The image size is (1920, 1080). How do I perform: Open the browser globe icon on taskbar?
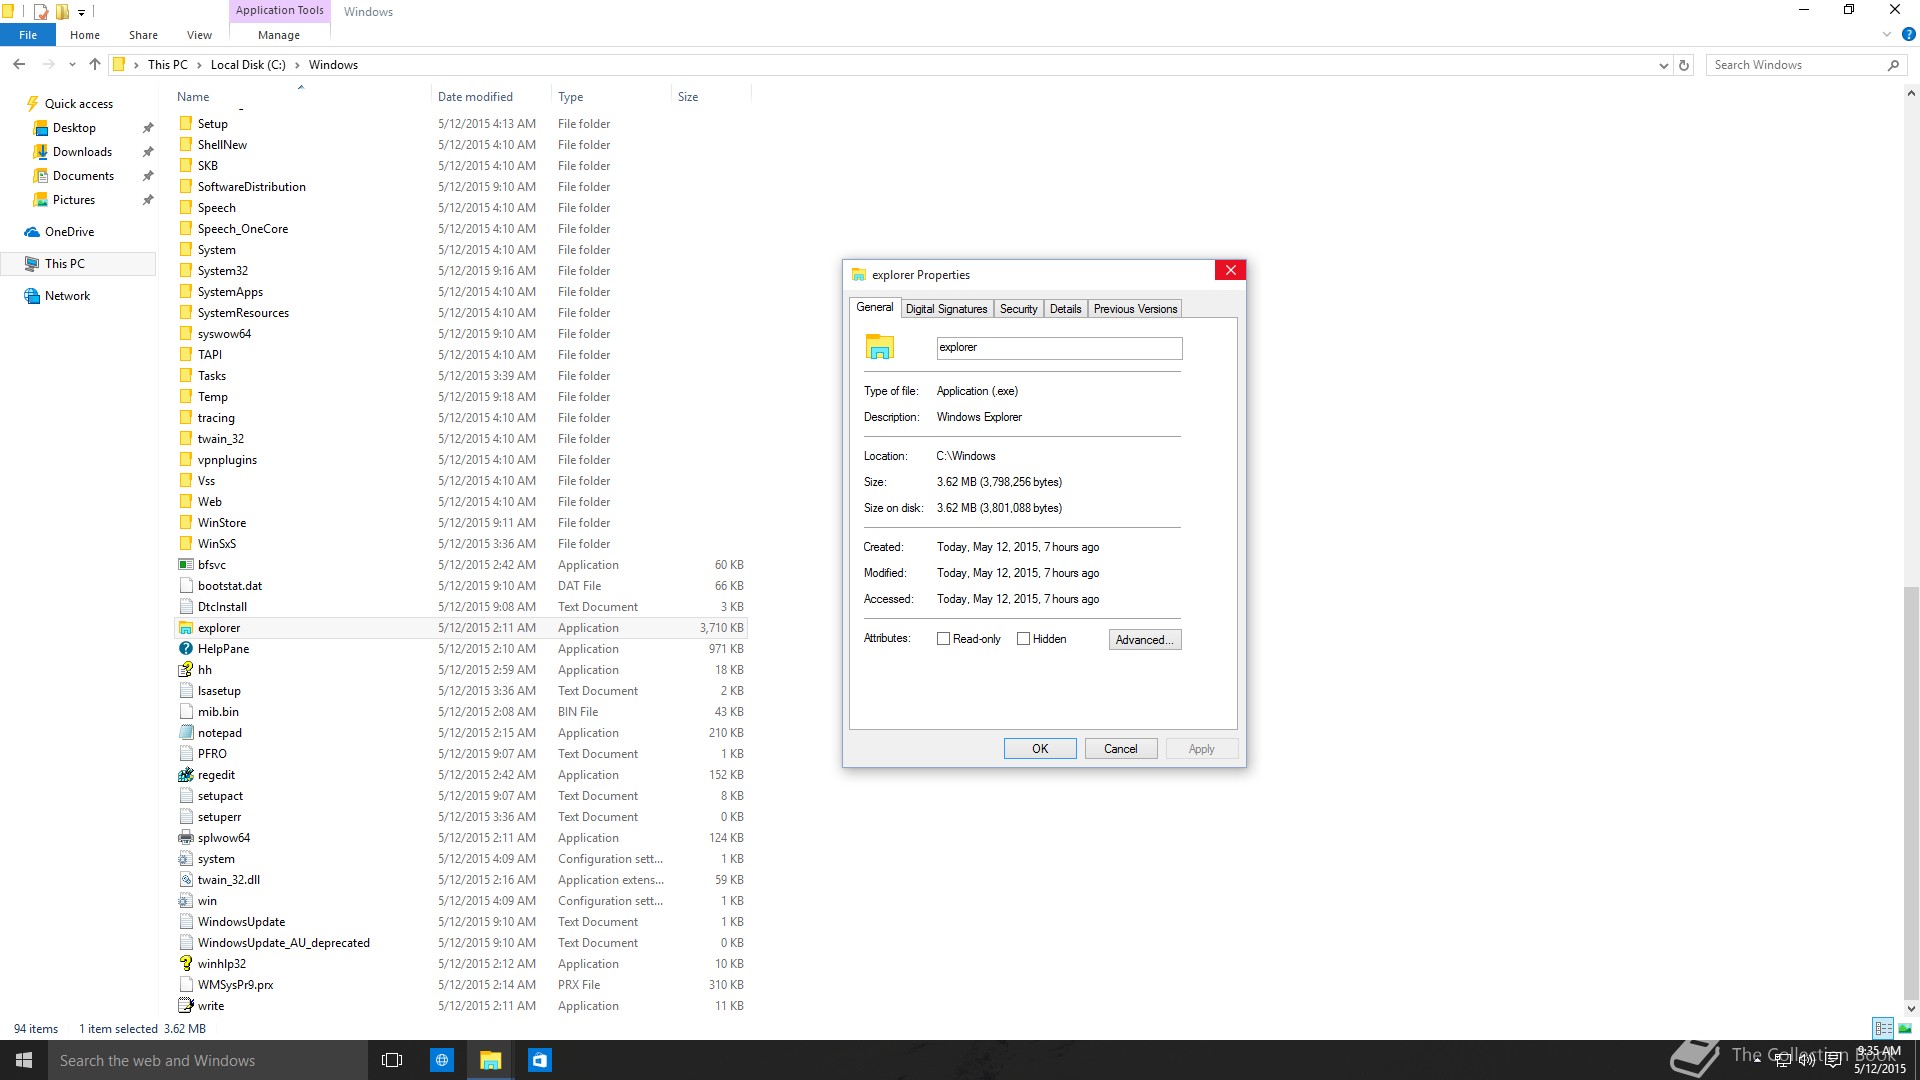click(x=442, y=1060)
